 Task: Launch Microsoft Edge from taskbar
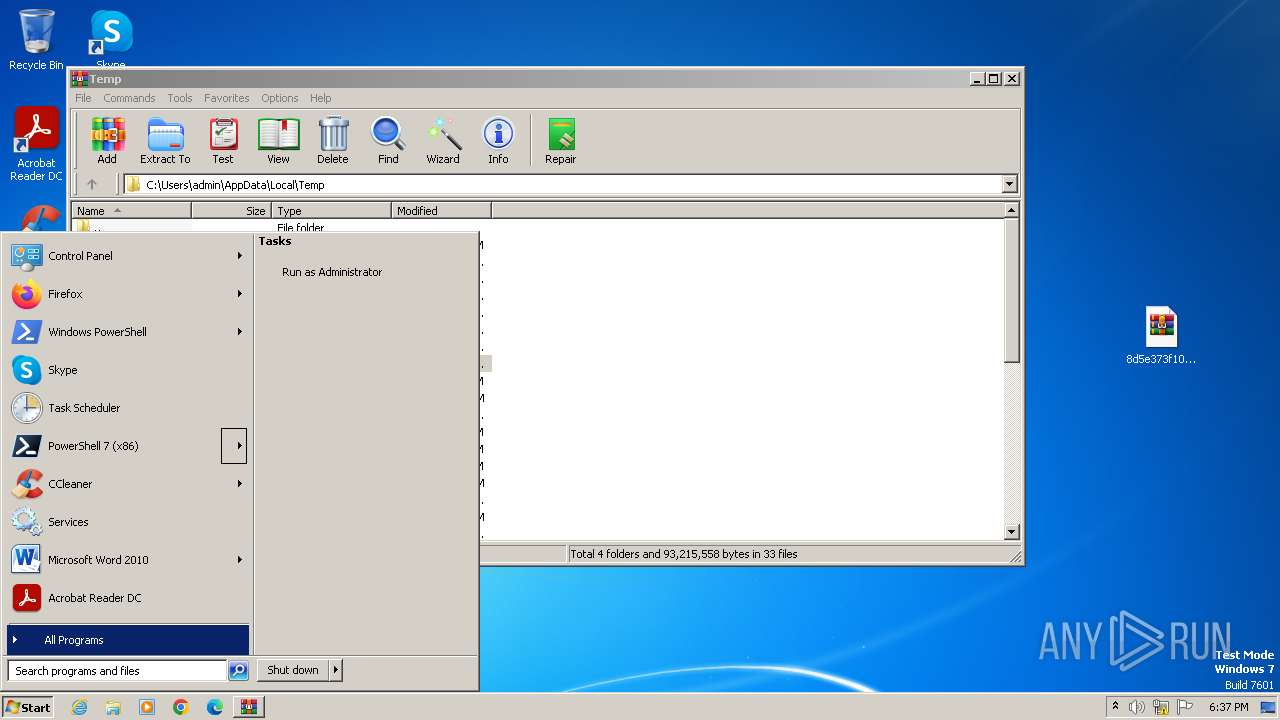tap(215, 707)
